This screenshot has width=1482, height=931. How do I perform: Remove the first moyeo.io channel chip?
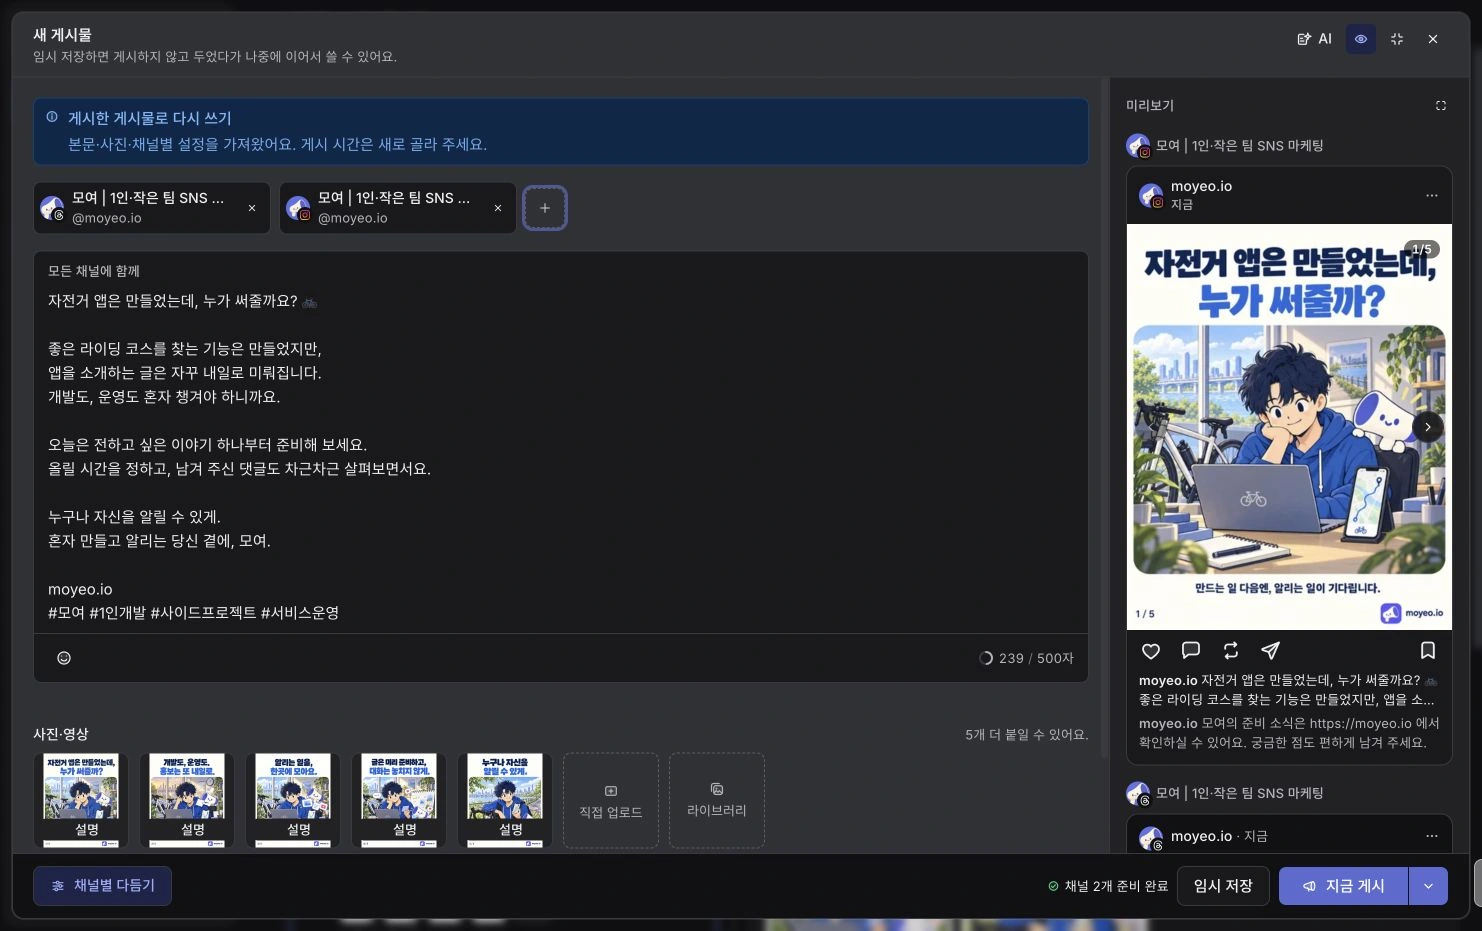click(x=252, y=208)
